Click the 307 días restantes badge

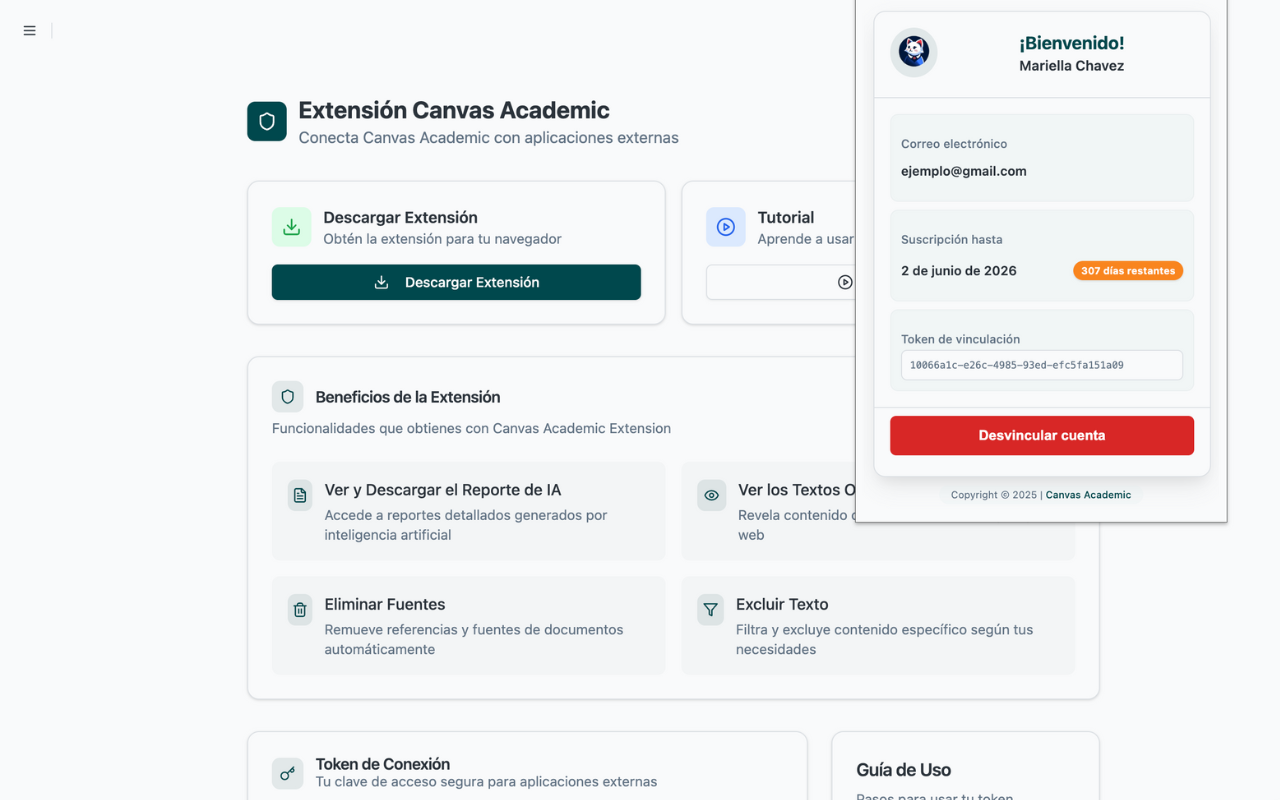pos(1128,270)
